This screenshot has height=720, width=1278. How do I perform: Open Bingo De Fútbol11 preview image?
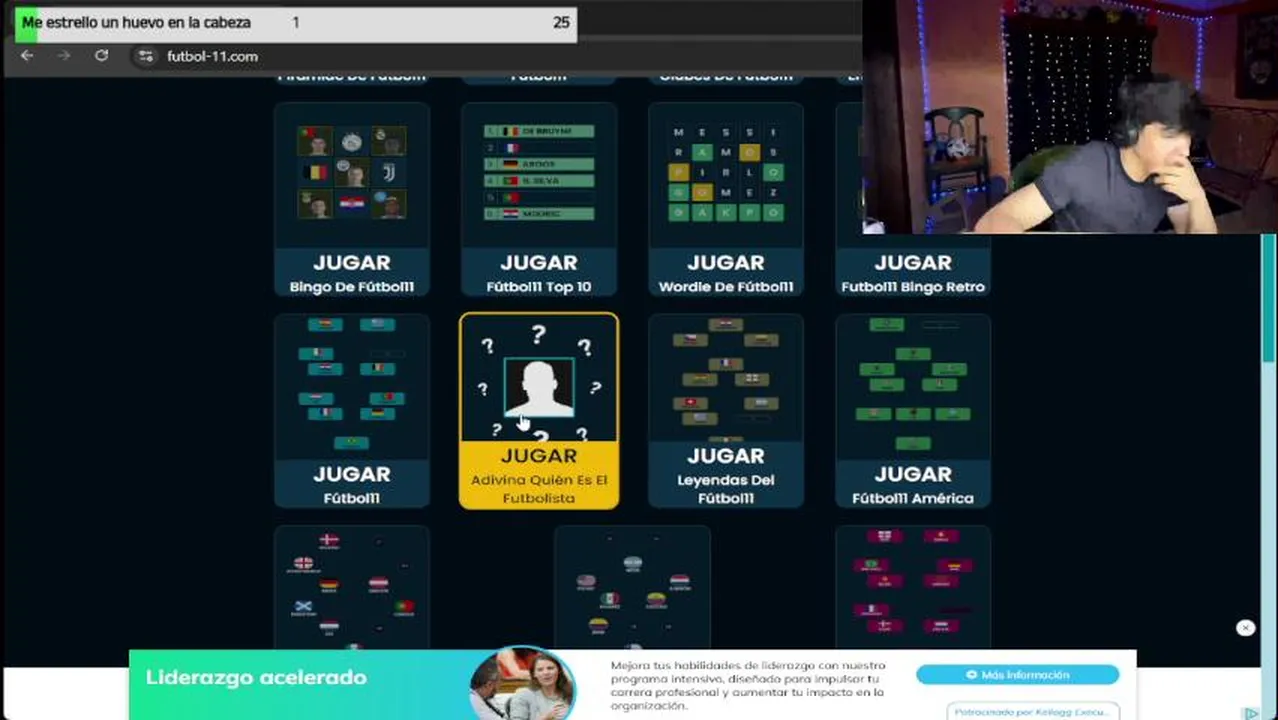352,172
